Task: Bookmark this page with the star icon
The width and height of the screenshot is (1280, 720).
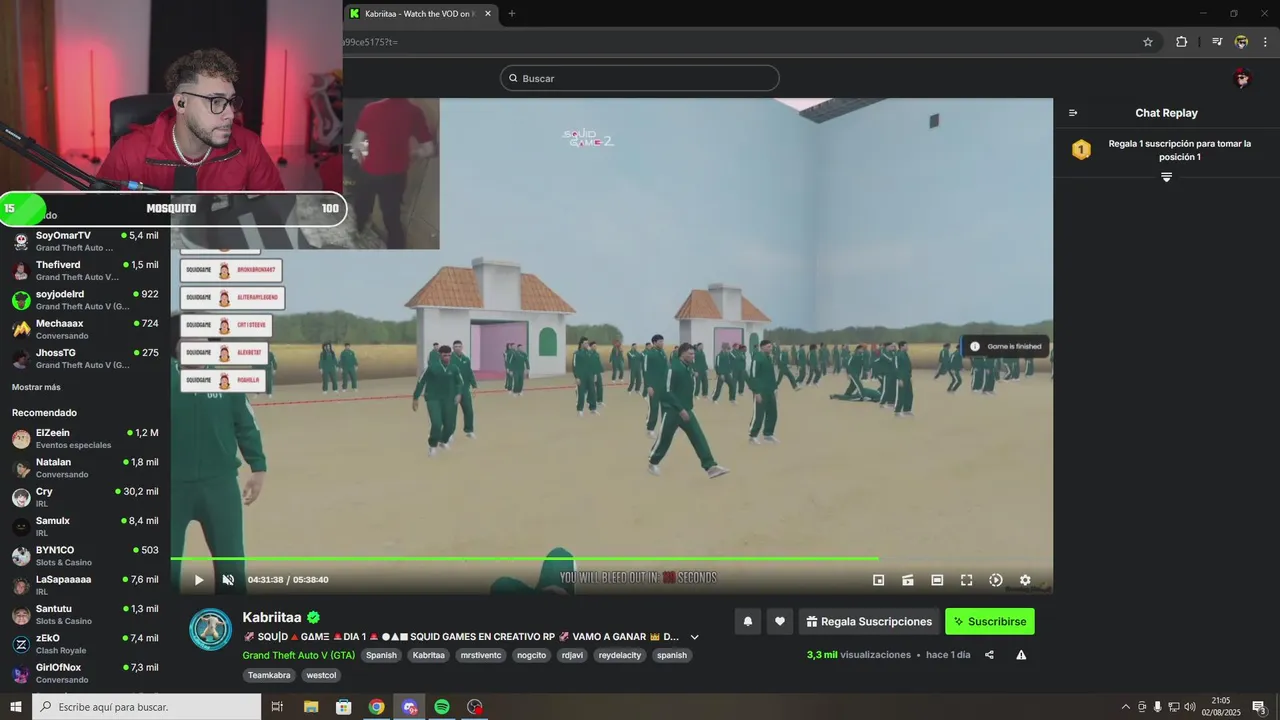Action: [1148, 42]
